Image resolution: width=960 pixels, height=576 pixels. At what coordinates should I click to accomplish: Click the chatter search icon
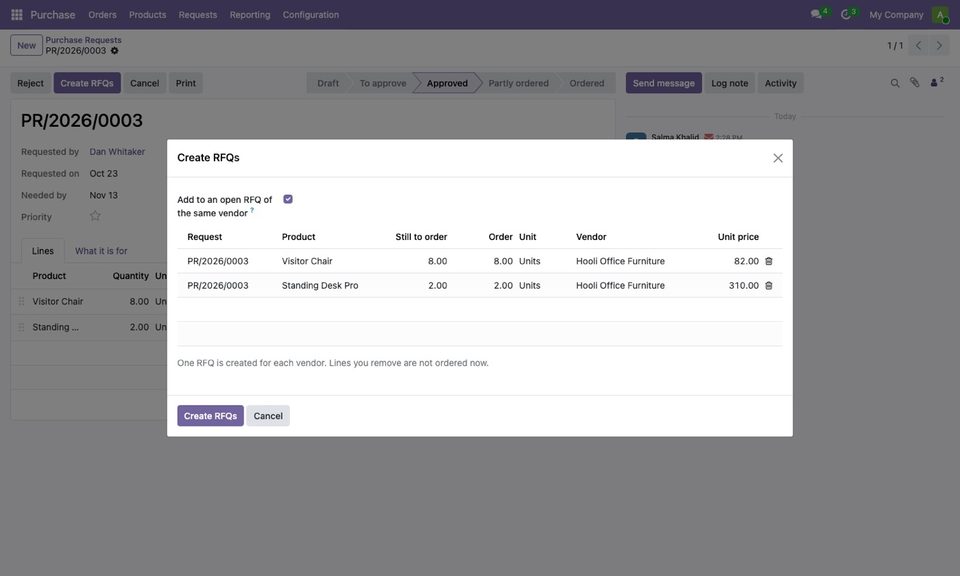click(x=895, y=83)
